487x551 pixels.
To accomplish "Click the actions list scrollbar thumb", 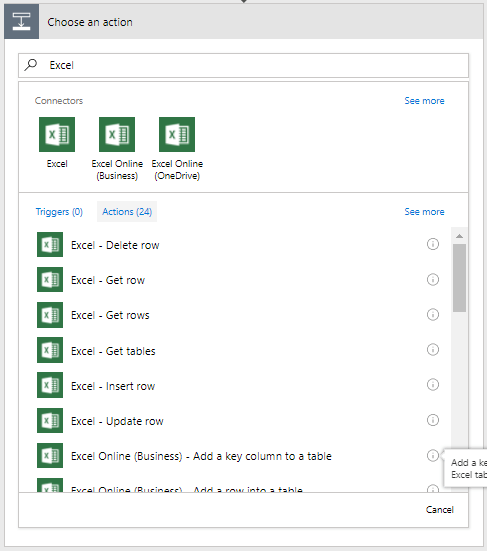I will tap(460, 278).
